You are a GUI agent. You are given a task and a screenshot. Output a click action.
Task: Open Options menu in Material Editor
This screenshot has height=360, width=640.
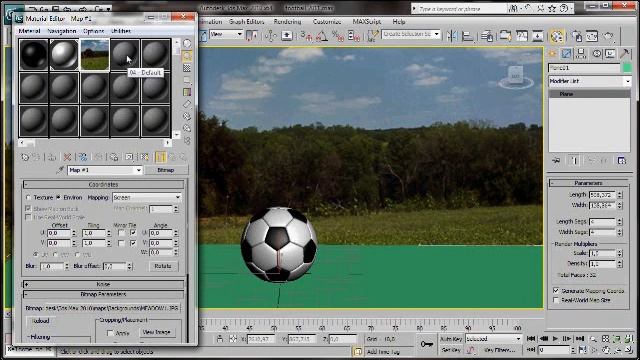tap(93, 31)
